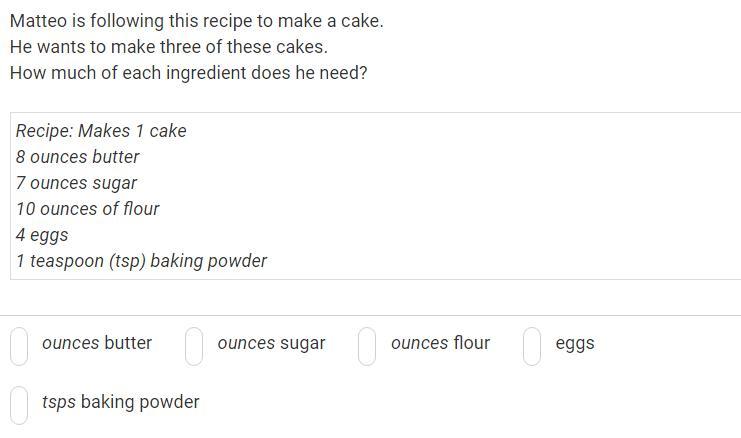Click the question "How much of each ingredient"
This screenshot has width=741, height=438.
coord(189,73)
